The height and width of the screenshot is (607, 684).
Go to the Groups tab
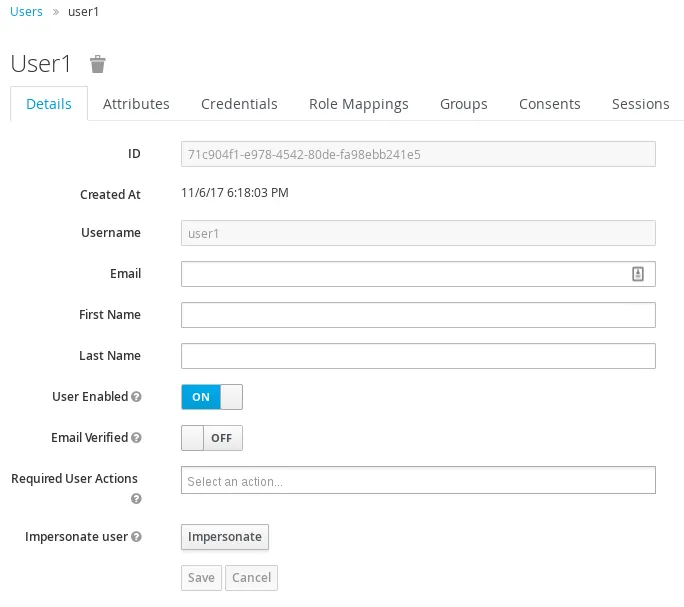coord(464,104)
